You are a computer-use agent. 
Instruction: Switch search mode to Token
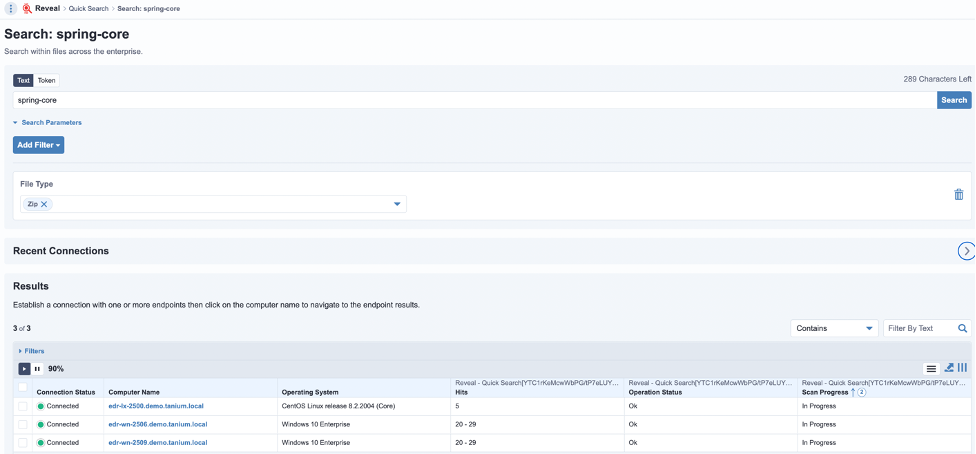pos(46,80)
